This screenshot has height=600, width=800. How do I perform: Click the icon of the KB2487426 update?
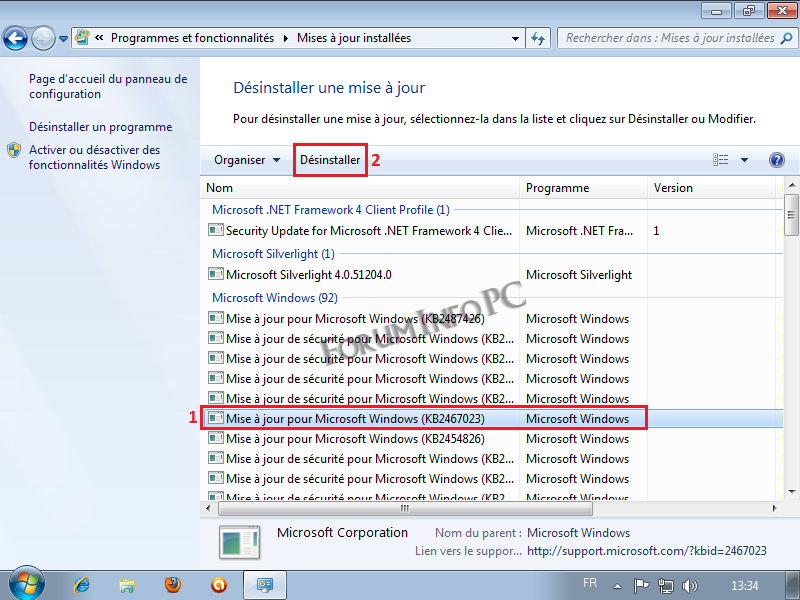(x=216, y=318)
